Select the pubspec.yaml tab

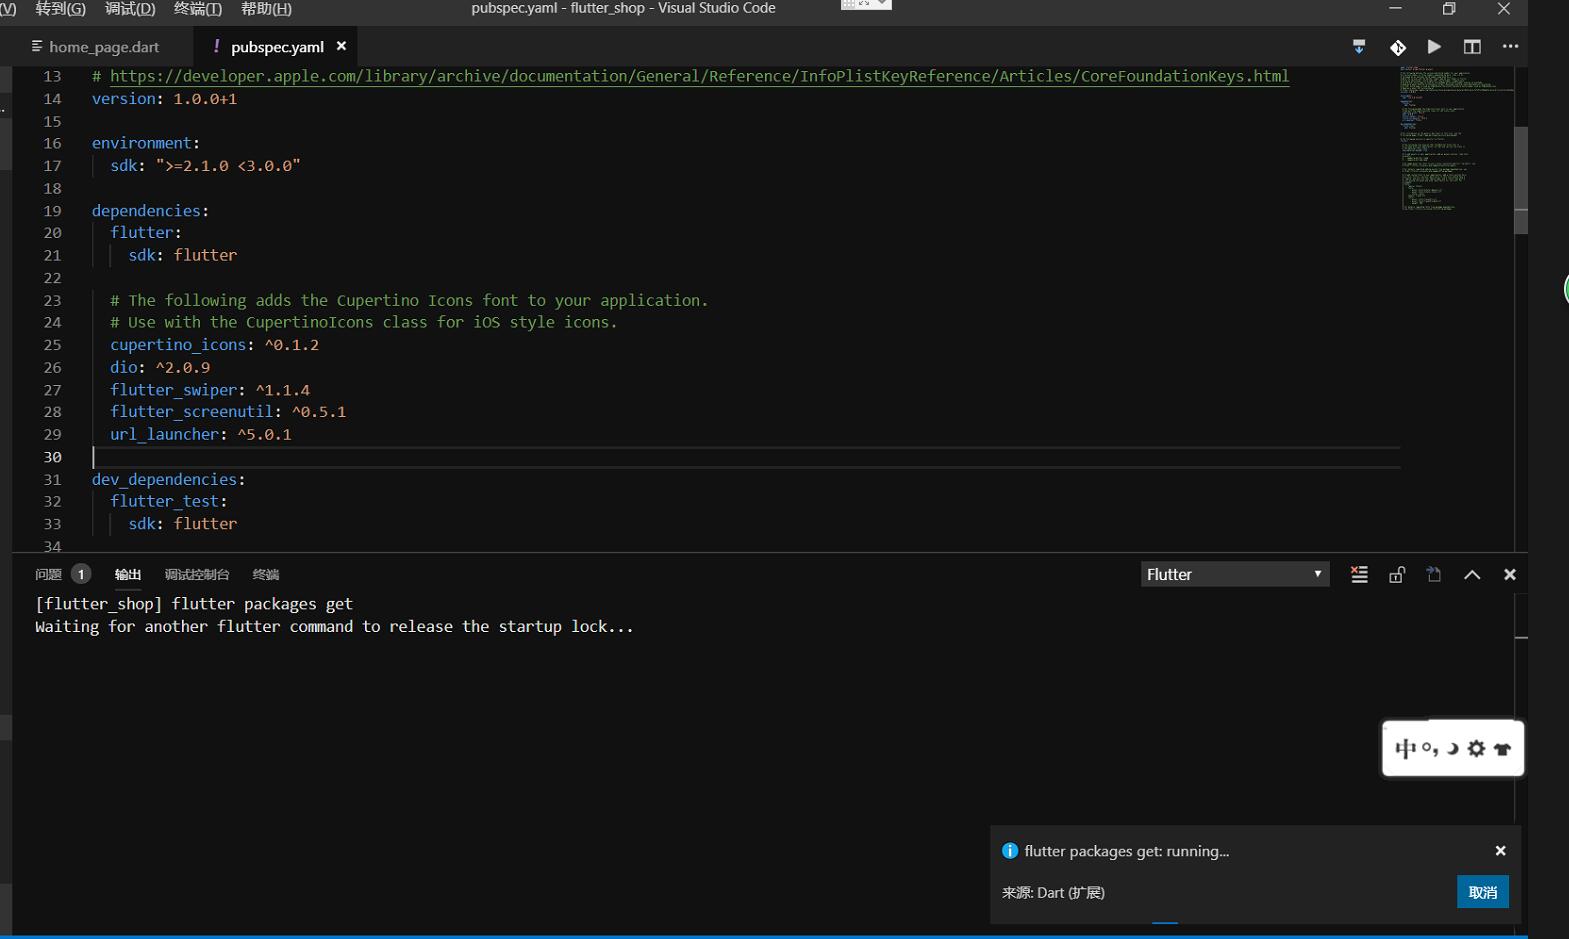pyautogui.click(x=276, y=46)
